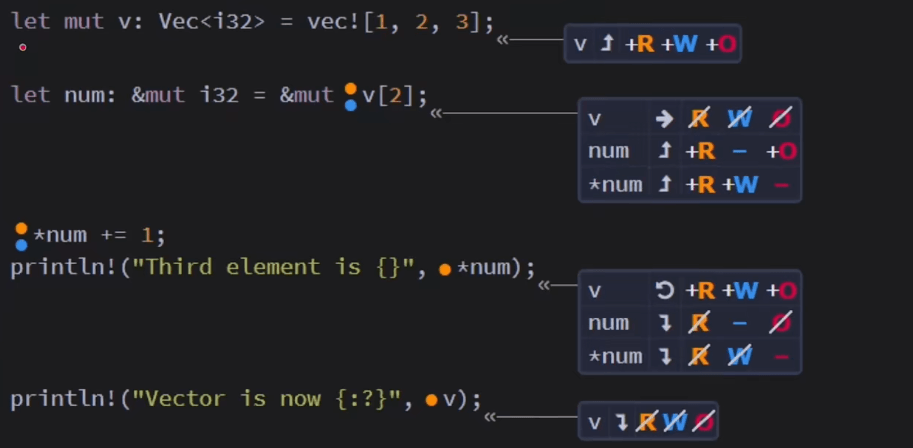
Task: Click +O in the v row with refresh arrow
Action: coord(781,290)
